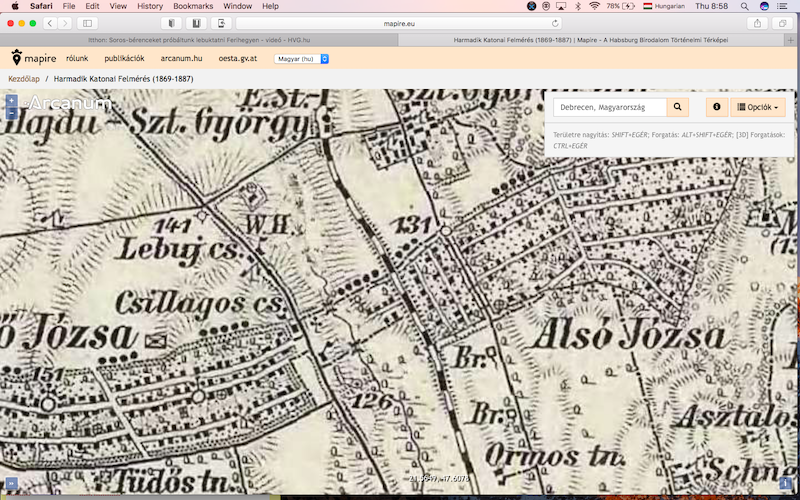Click the map zoom in plus button
The image size is (800, 500).
11,101
